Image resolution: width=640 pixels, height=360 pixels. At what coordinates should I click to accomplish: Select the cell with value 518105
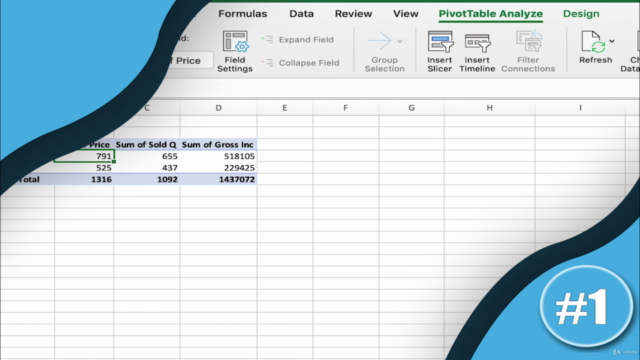218,156
